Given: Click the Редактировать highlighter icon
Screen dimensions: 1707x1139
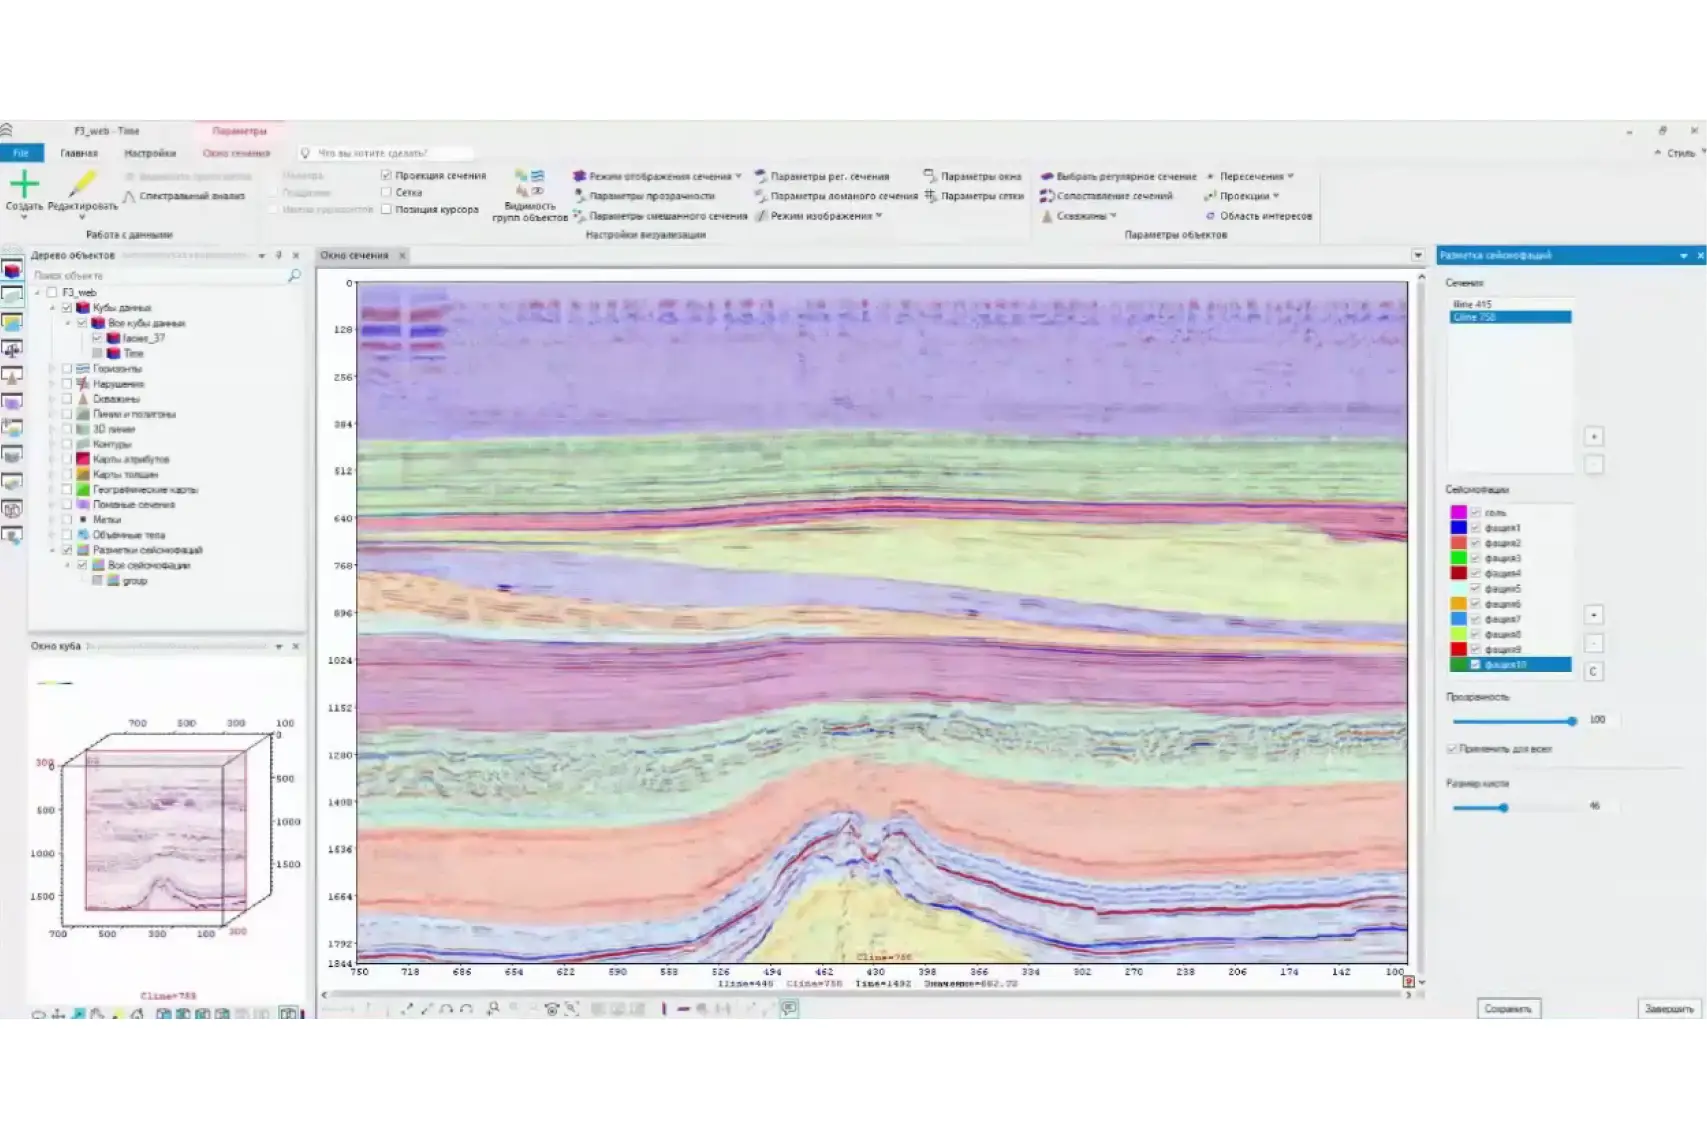Looking at the screenshot, I should click(x=82, y=184).
